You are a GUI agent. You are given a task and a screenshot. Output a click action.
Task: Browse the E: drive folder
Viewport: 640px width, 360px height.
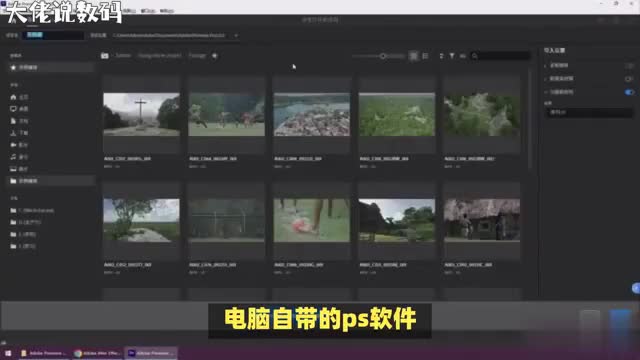pyautogui.click(x=24, y=234)
